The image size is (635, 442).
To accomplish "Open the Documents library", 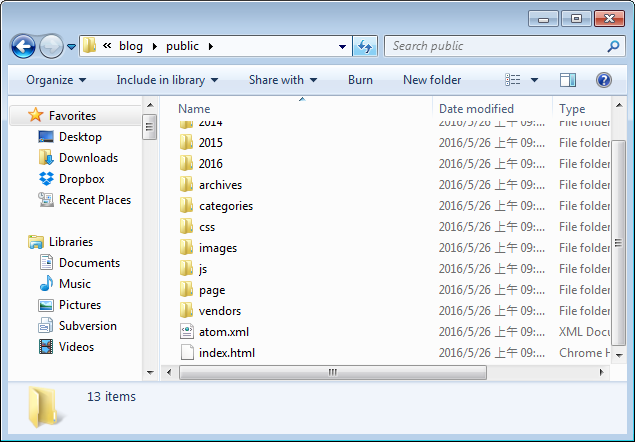I will pos(89,263).
